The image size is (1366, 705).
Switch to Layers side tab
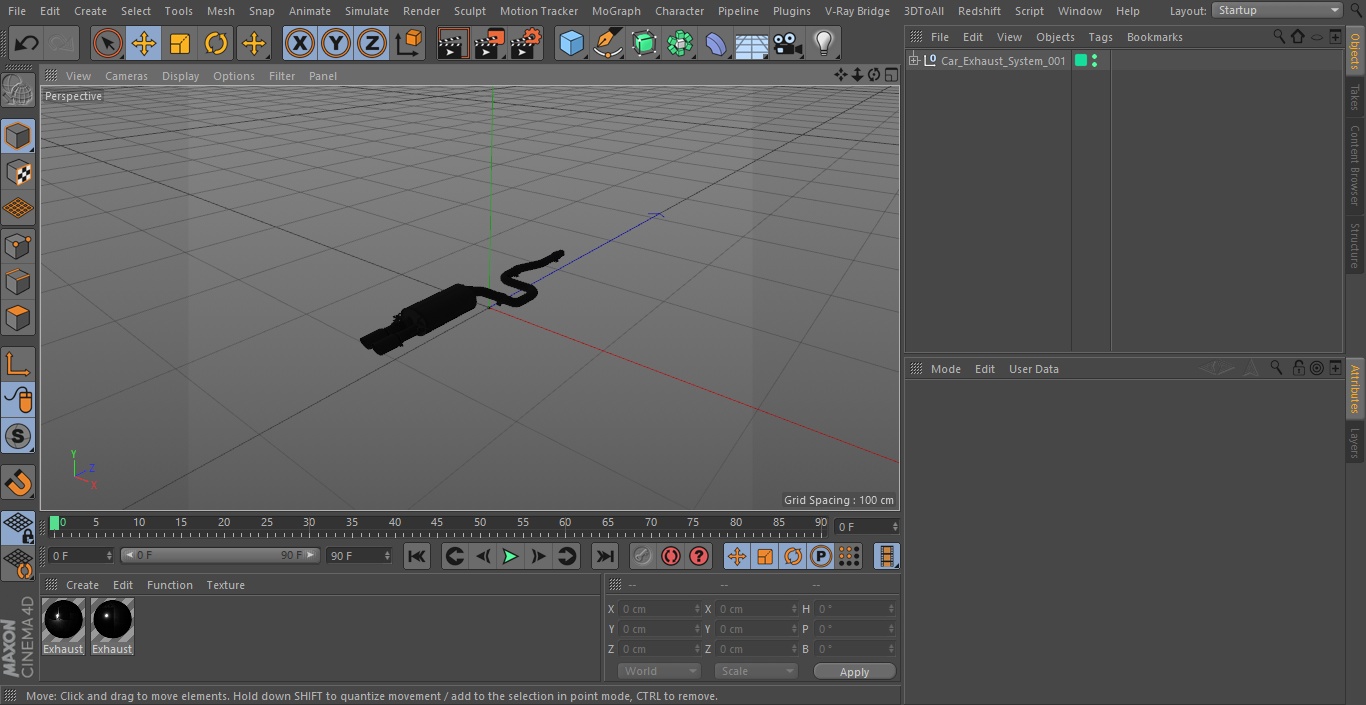(1355, 443)
